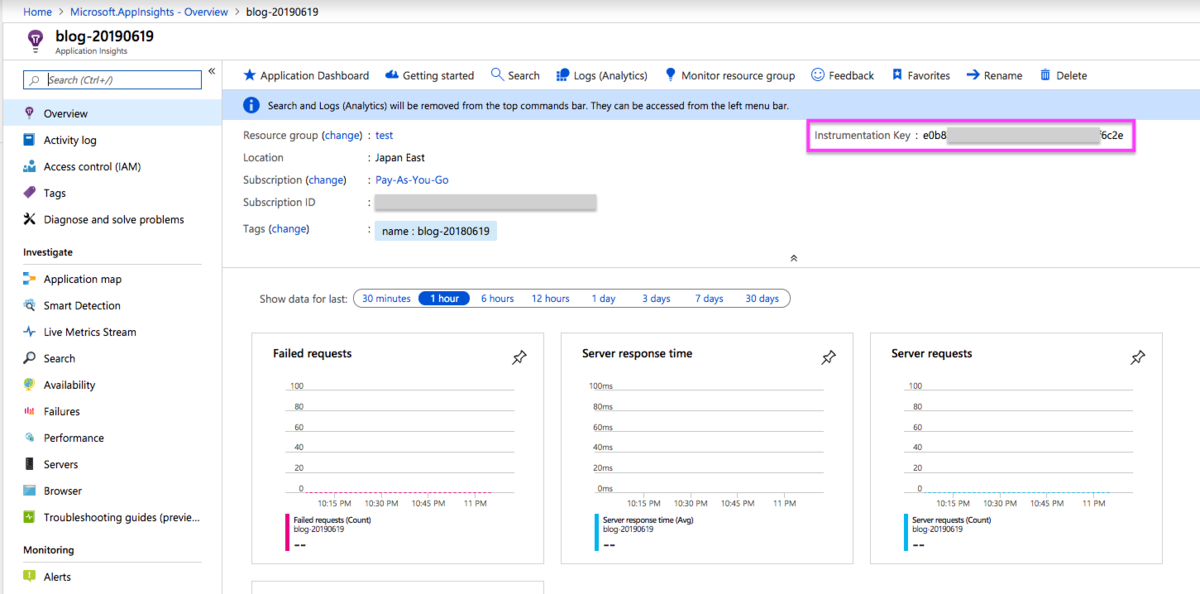
Task: Click the Application map icon
Action: tap(29, 279)
